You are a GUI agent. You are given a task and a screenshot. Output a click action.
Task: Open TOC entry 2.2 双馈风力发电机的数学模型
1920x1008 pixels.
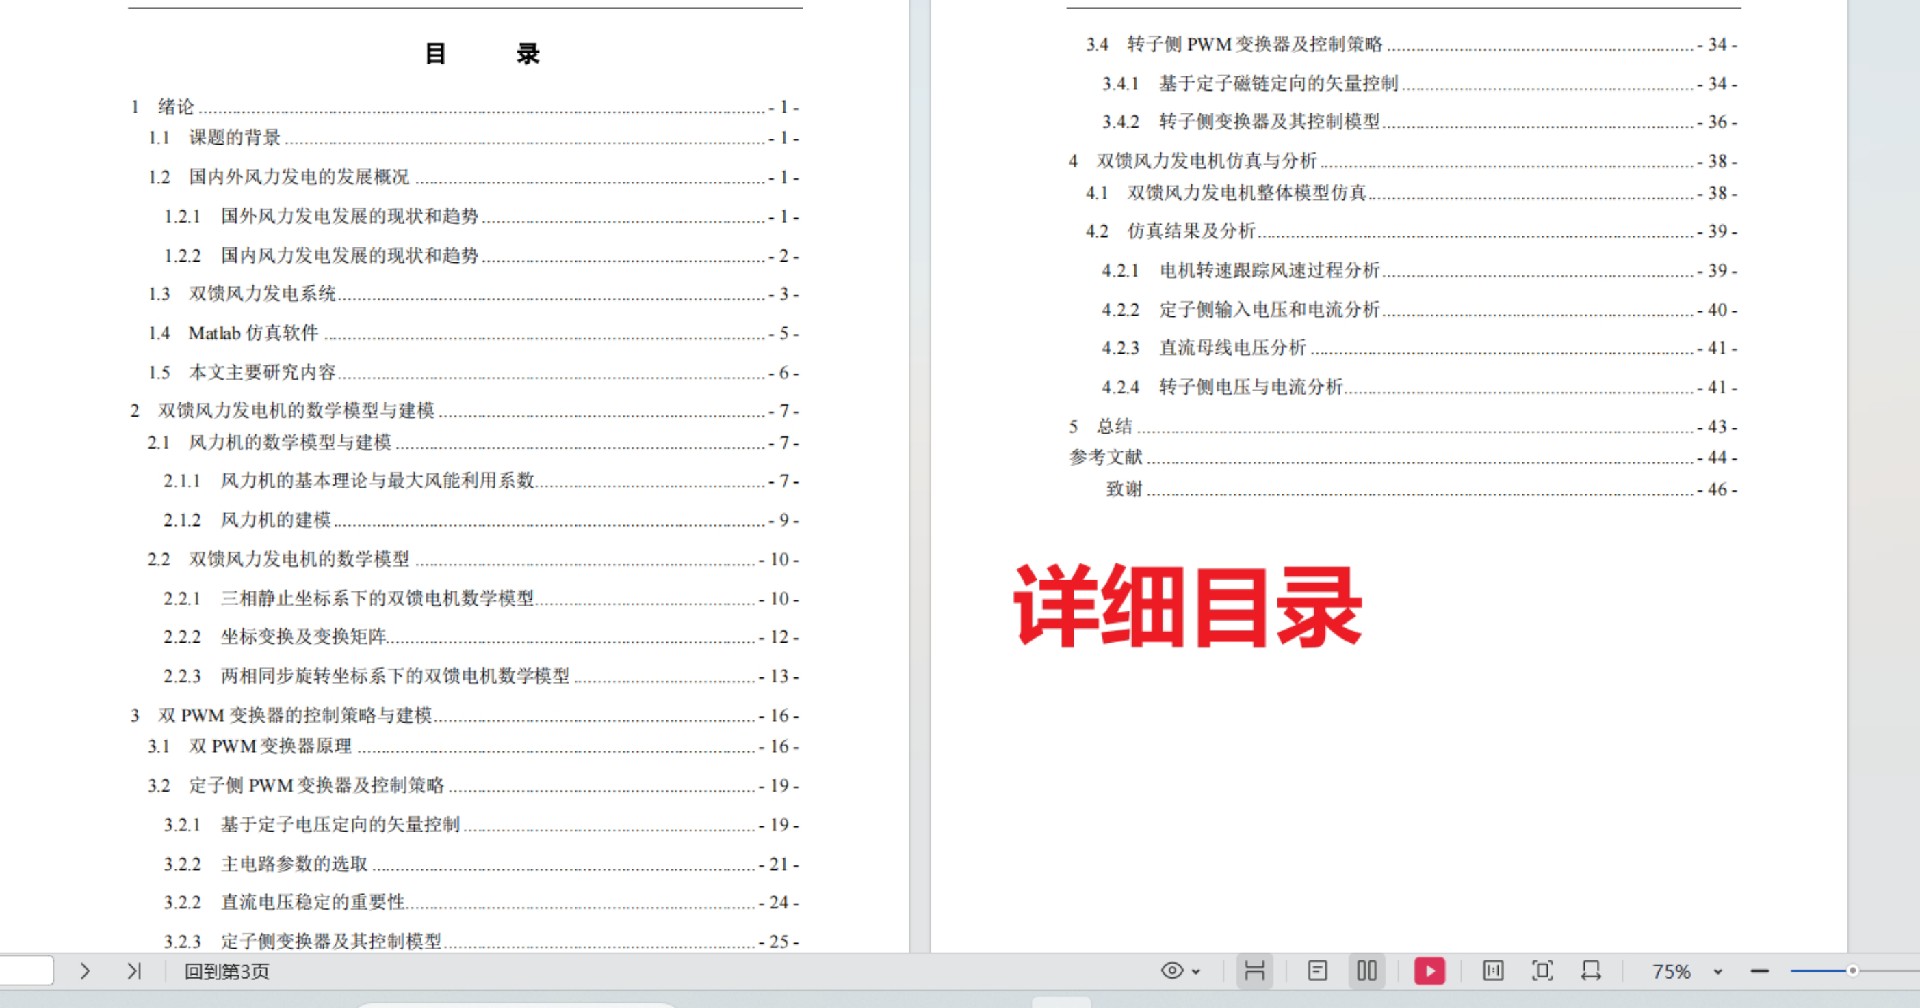coord(474,559)
